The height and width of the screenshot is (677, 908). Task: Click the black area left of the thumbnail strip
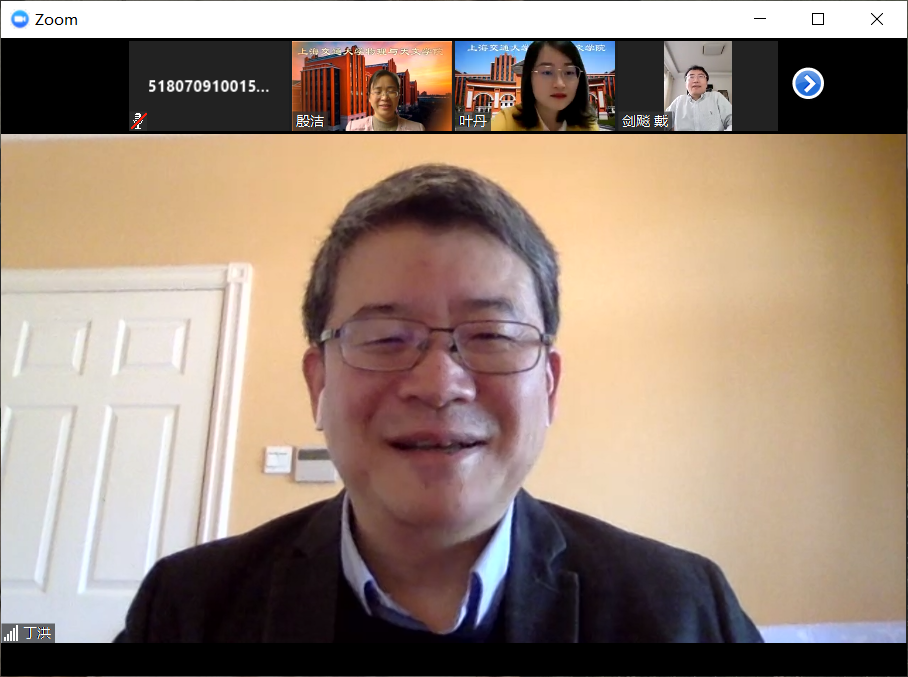pyautogui.click(x=64, y=86)
